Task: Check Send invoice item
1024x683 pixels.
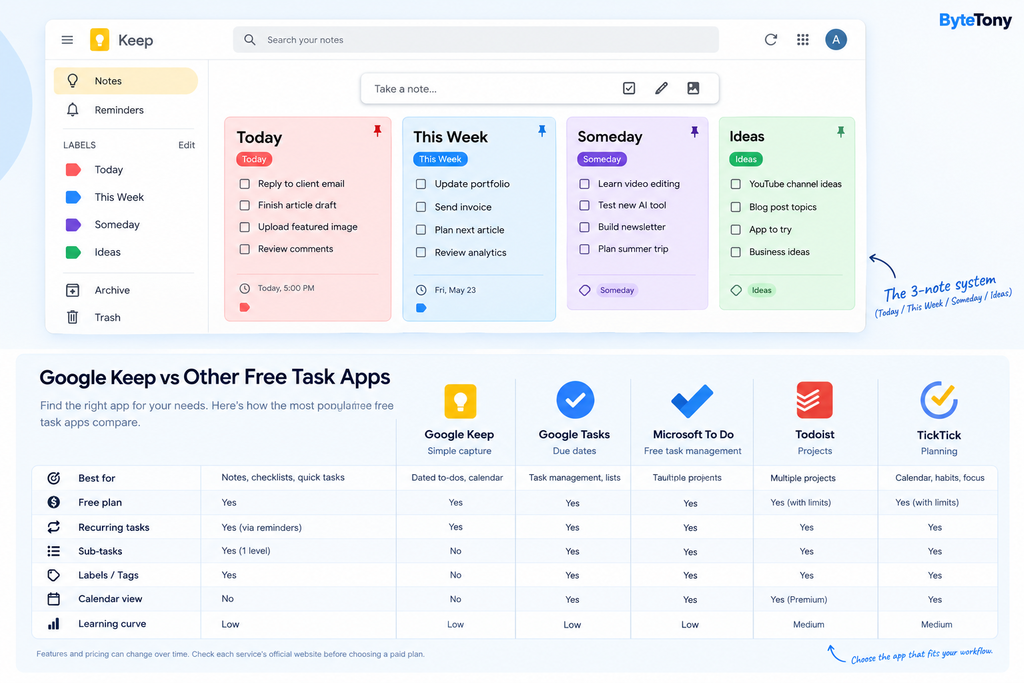Action: 421,207
